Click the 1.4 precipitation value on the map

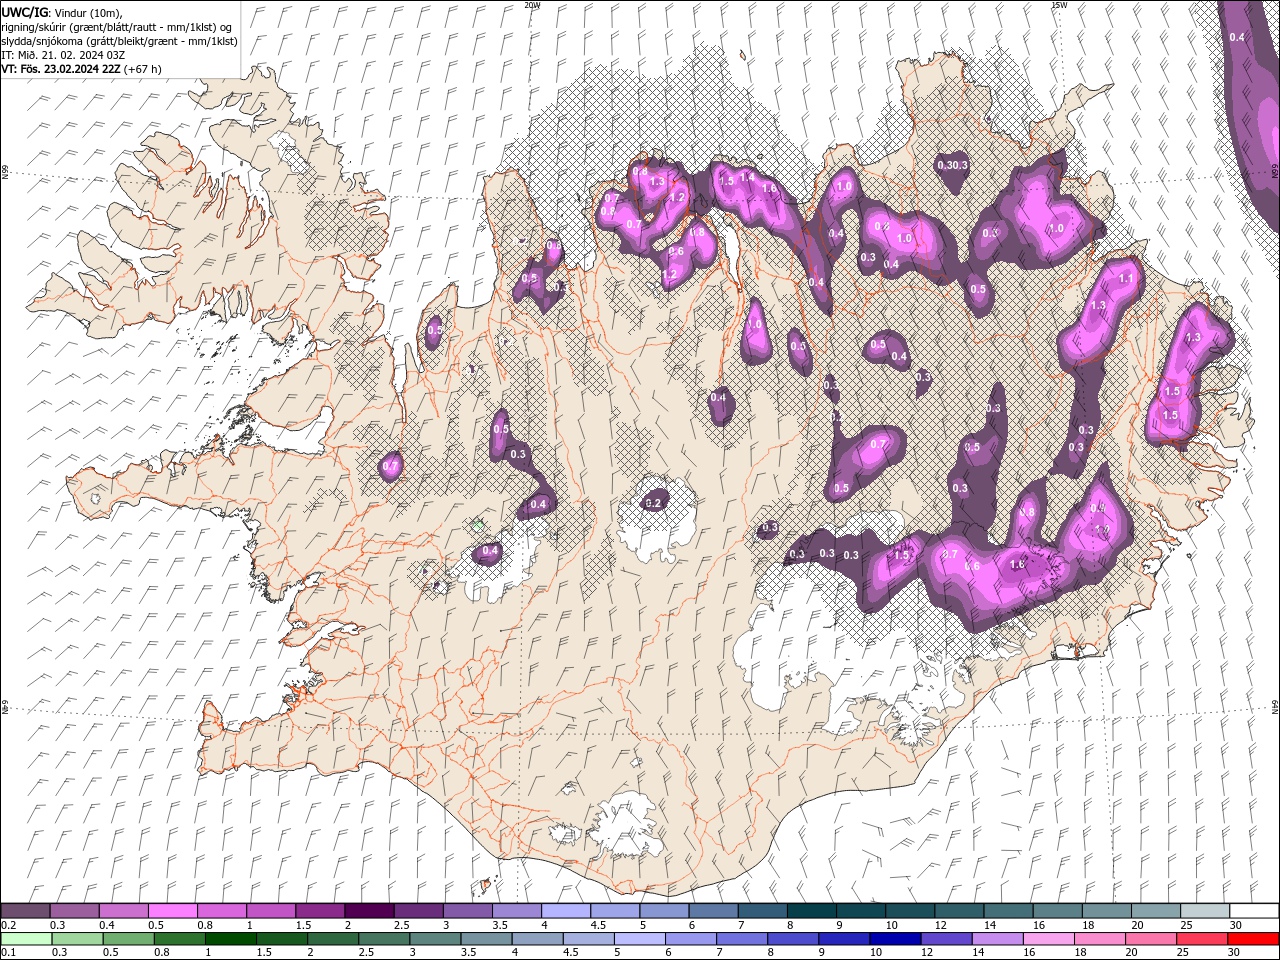tap(746, 176)
